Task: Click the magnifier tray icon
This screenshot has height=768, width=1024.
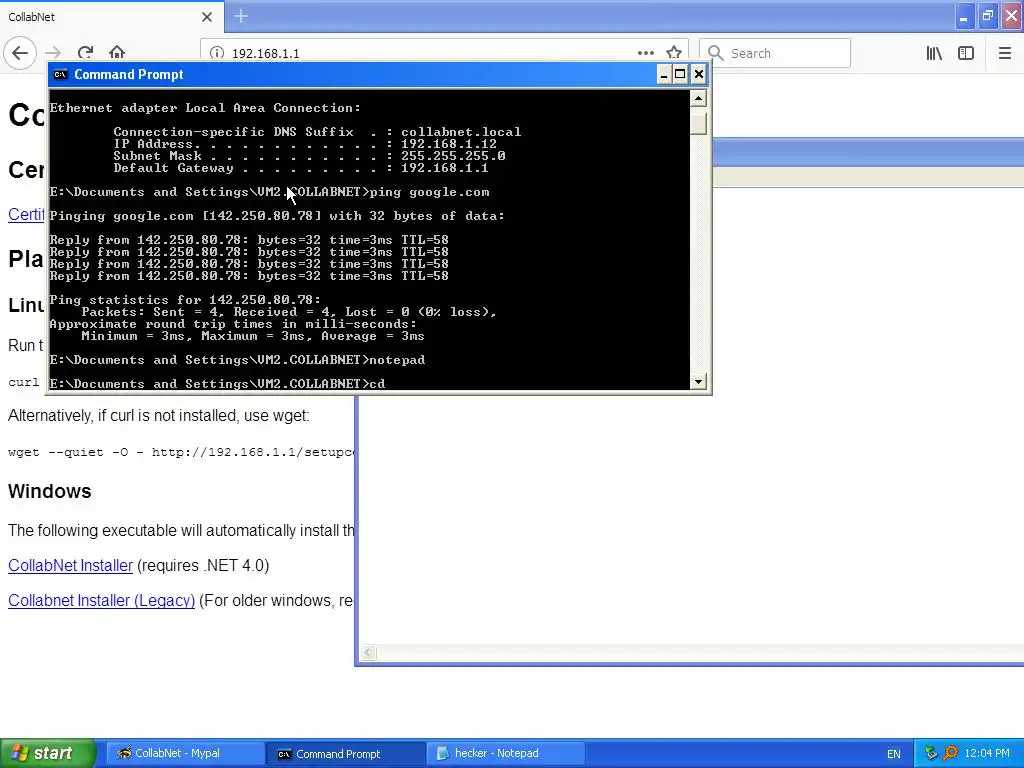Action: point(950,753)
